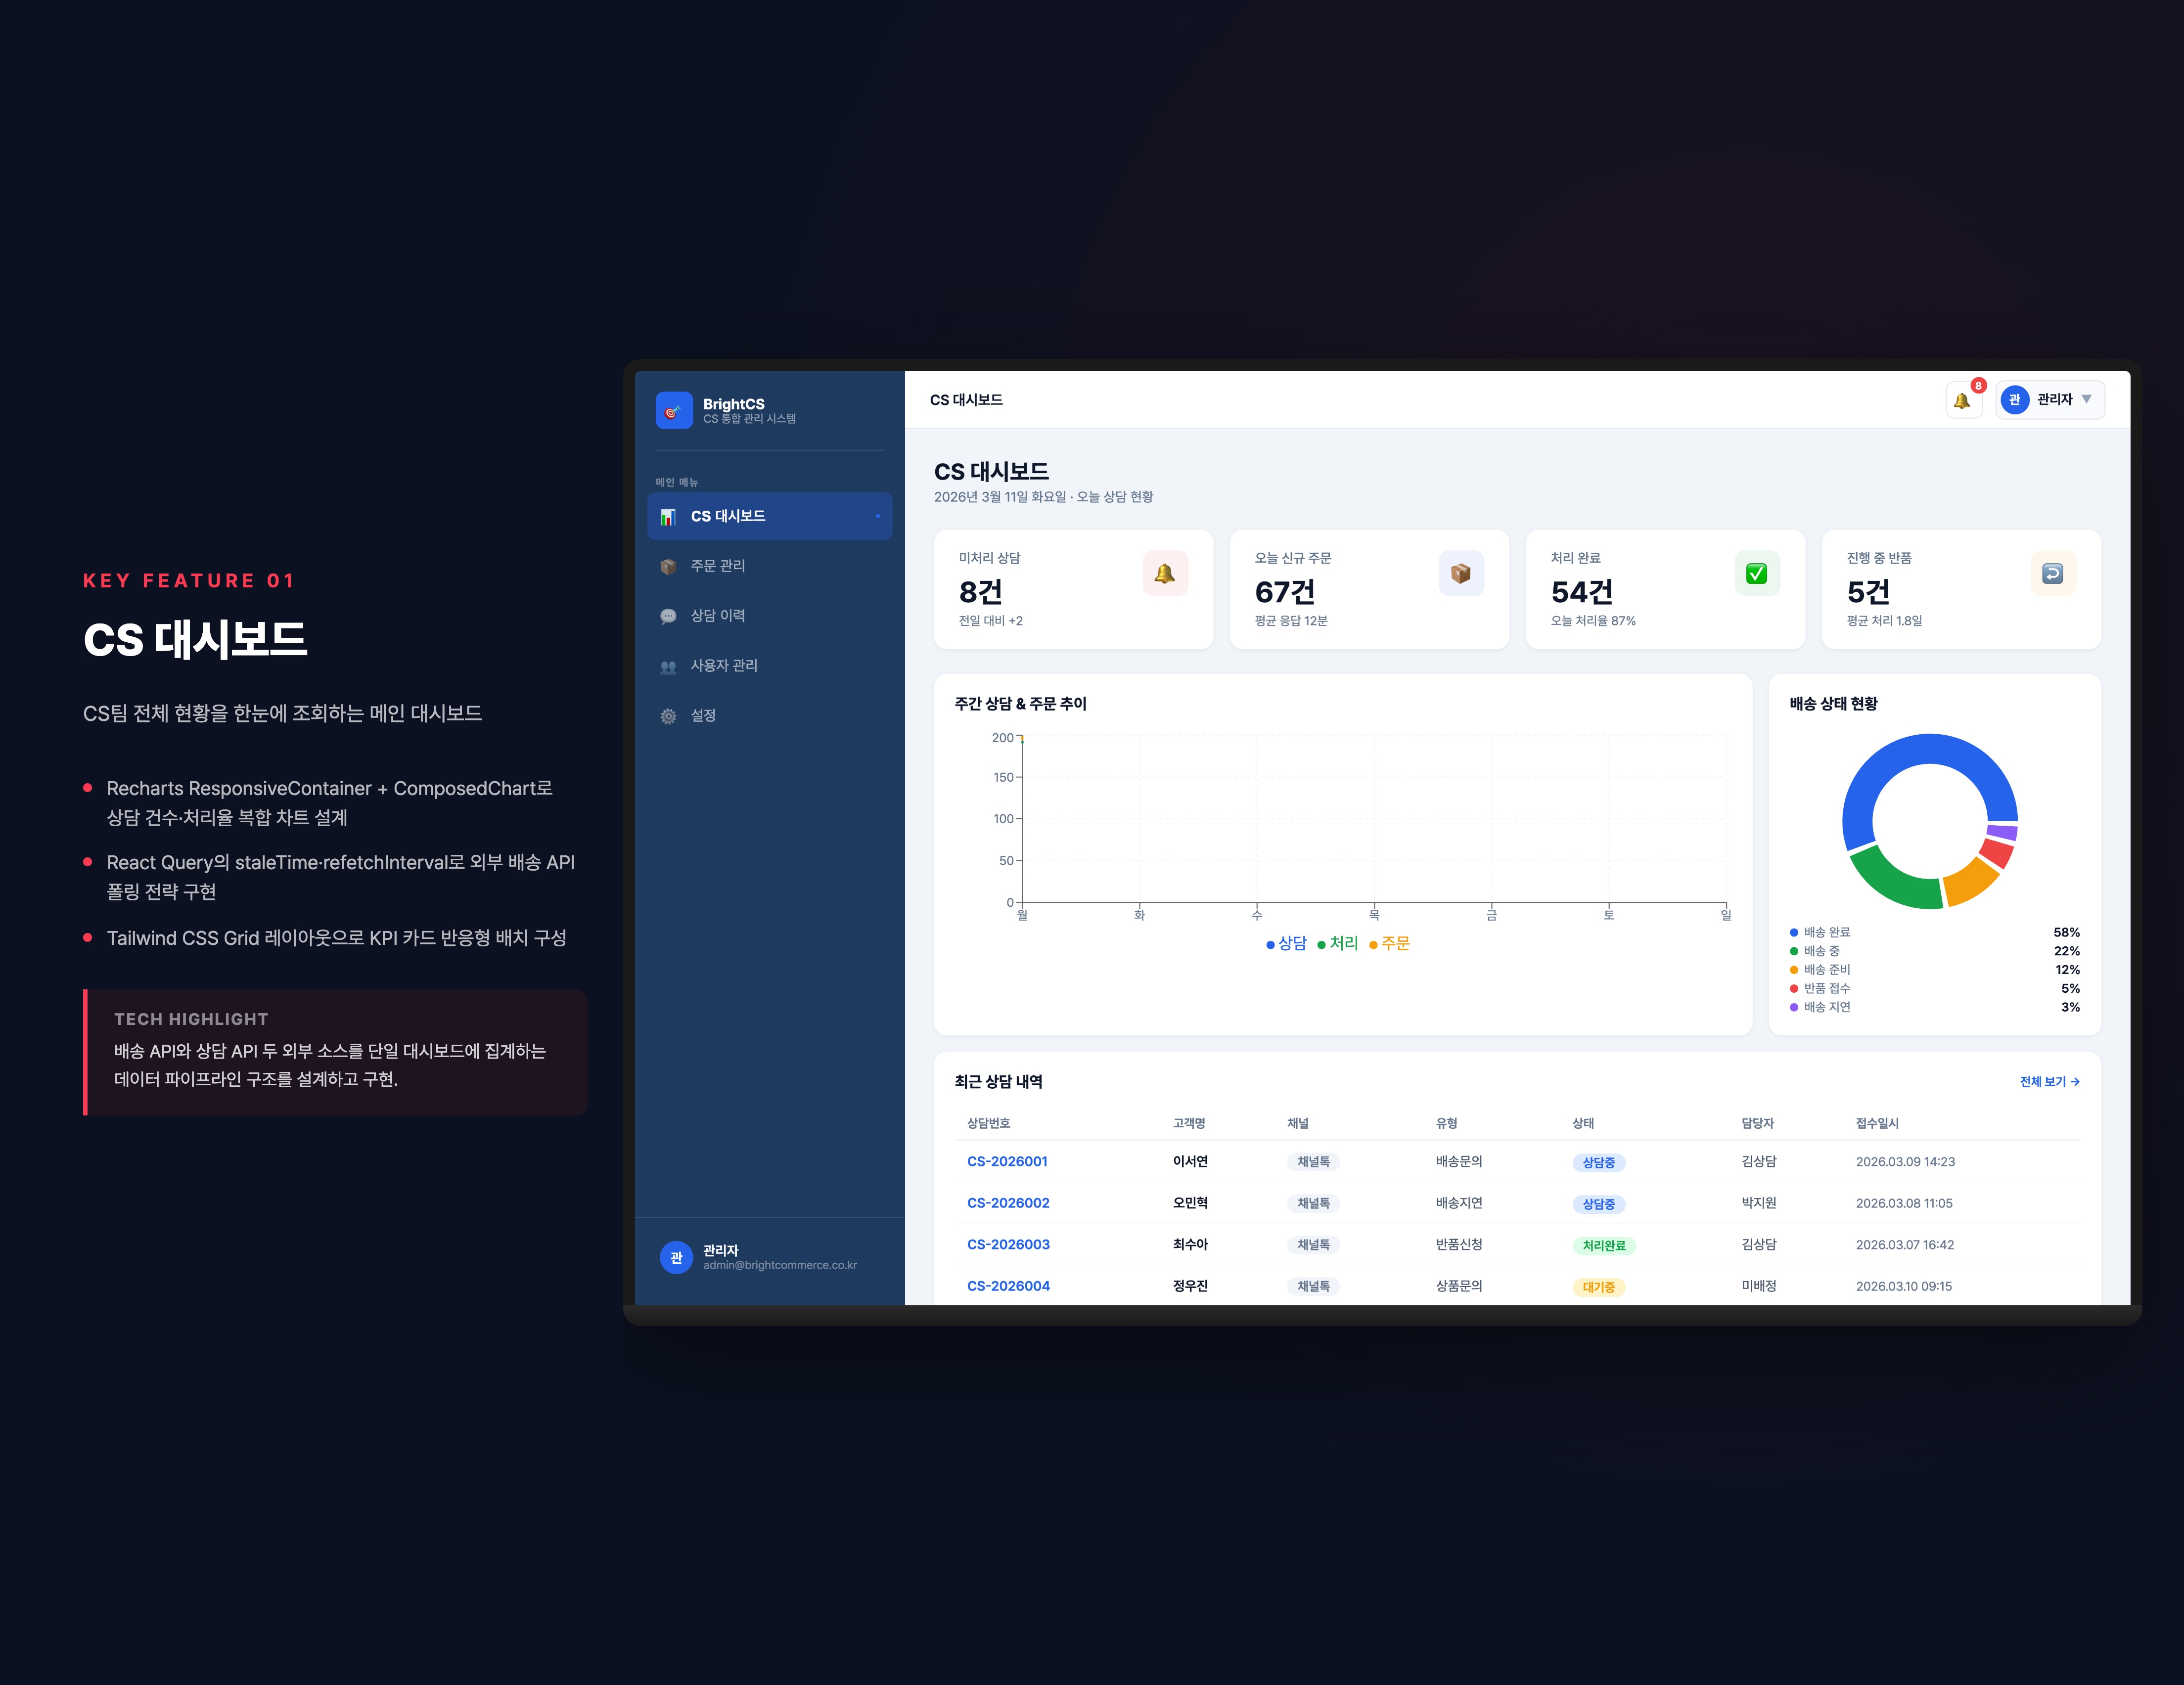Screen dimensions: 2184x1685
Task: Toggle the 상담 series in the chart legend
Action: tap(1287, 943)
